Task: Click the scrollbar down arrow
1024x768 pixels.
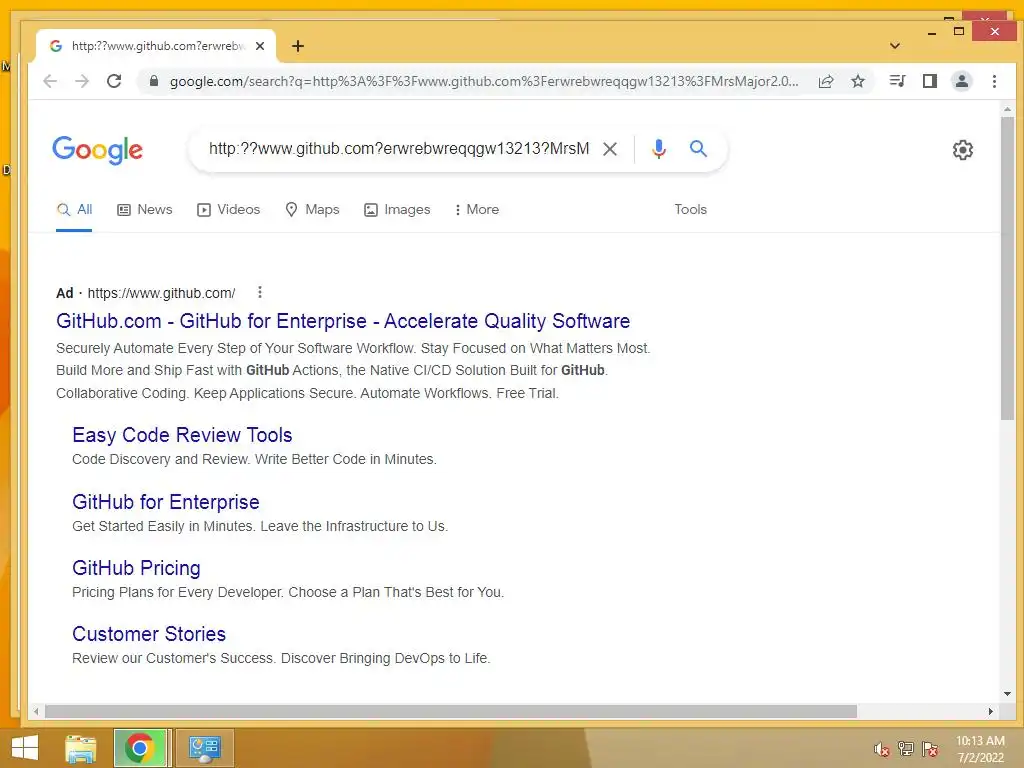Action: click(1007, 694)
